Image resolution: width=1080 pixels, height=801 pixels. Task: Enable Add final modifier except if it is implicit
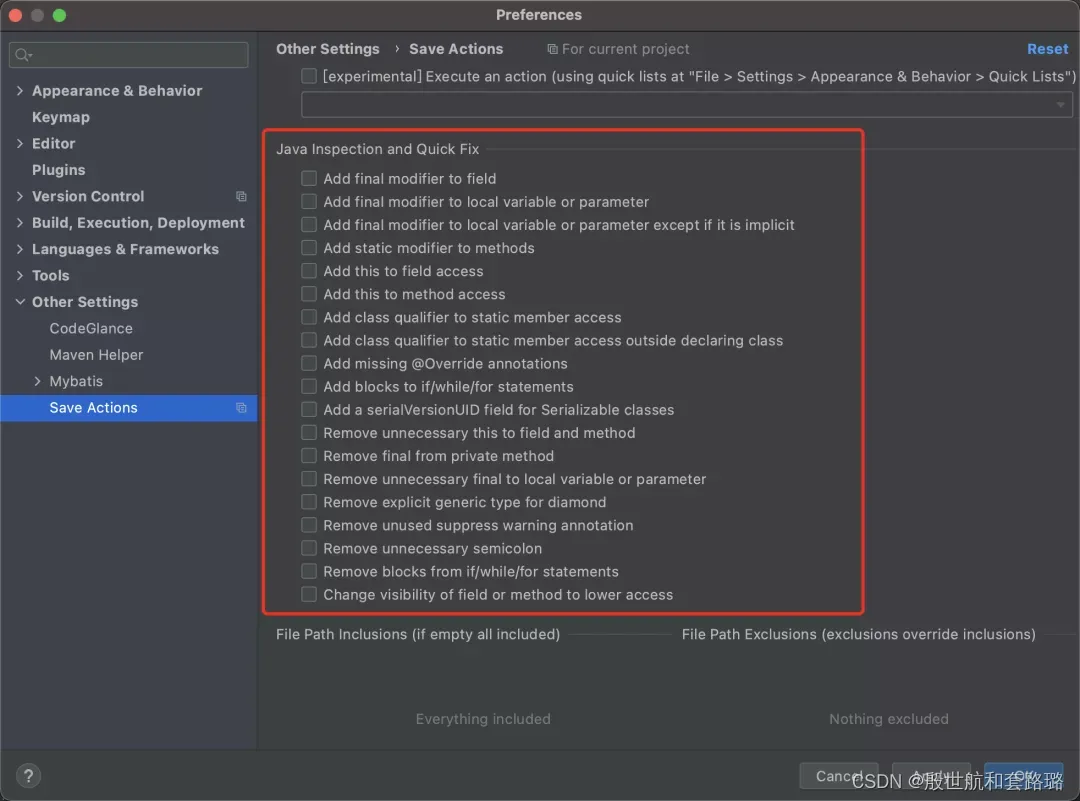click(x=309, y=225)
